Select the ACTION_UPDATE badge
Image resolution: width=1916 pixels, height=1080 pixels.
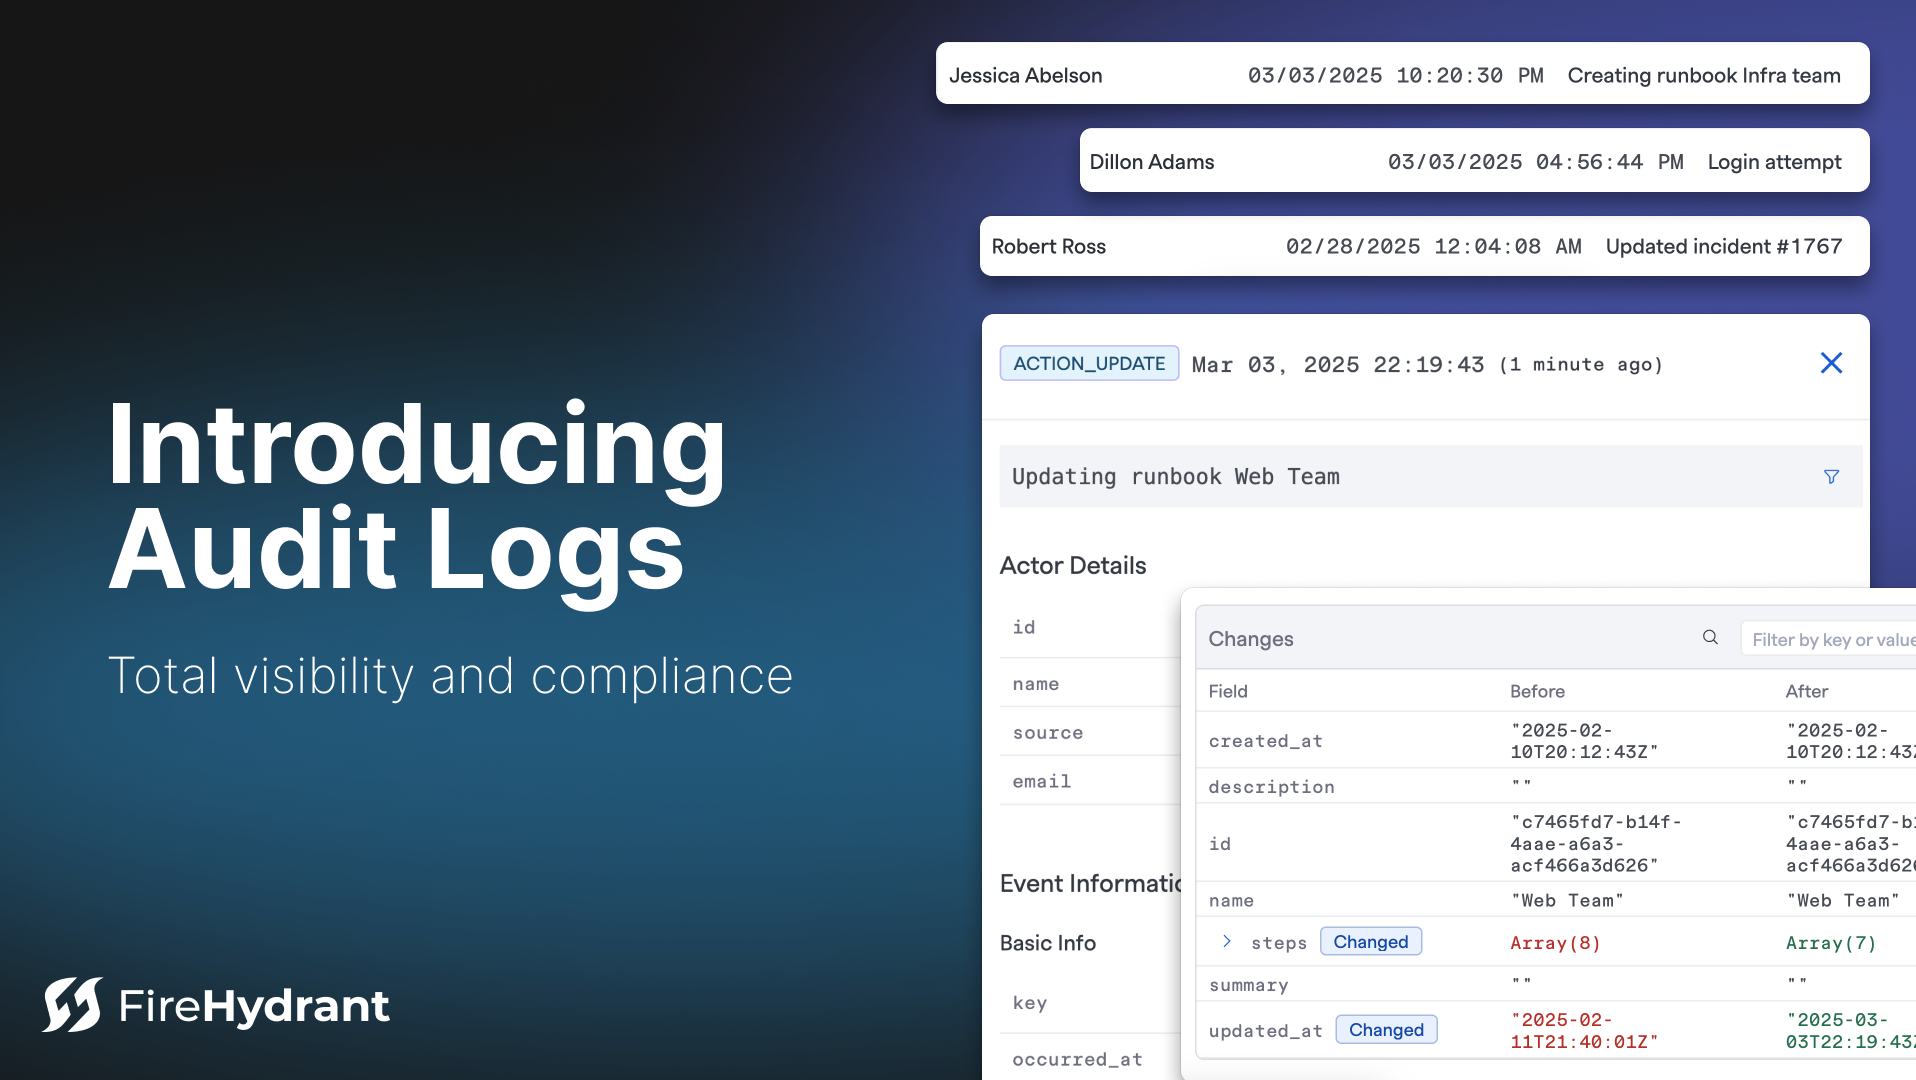pyautogui.click(x=1089, y=363)
